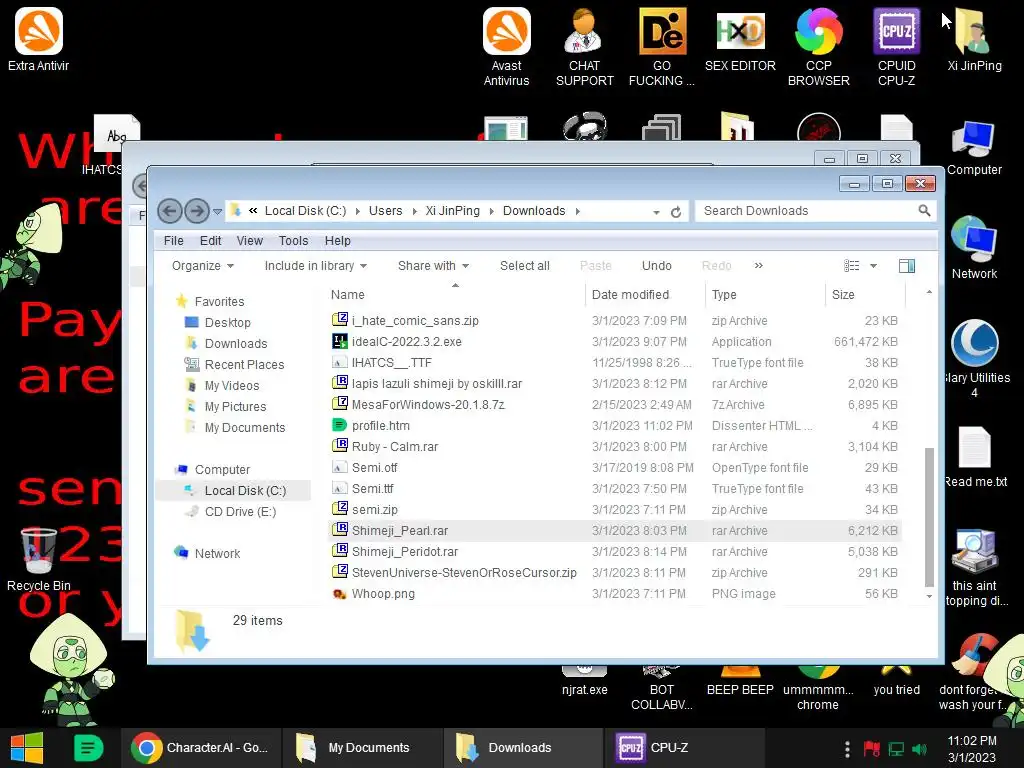1024x768 pixels.
Task: Open the address bar history dropdown
Action: point(656,212)
